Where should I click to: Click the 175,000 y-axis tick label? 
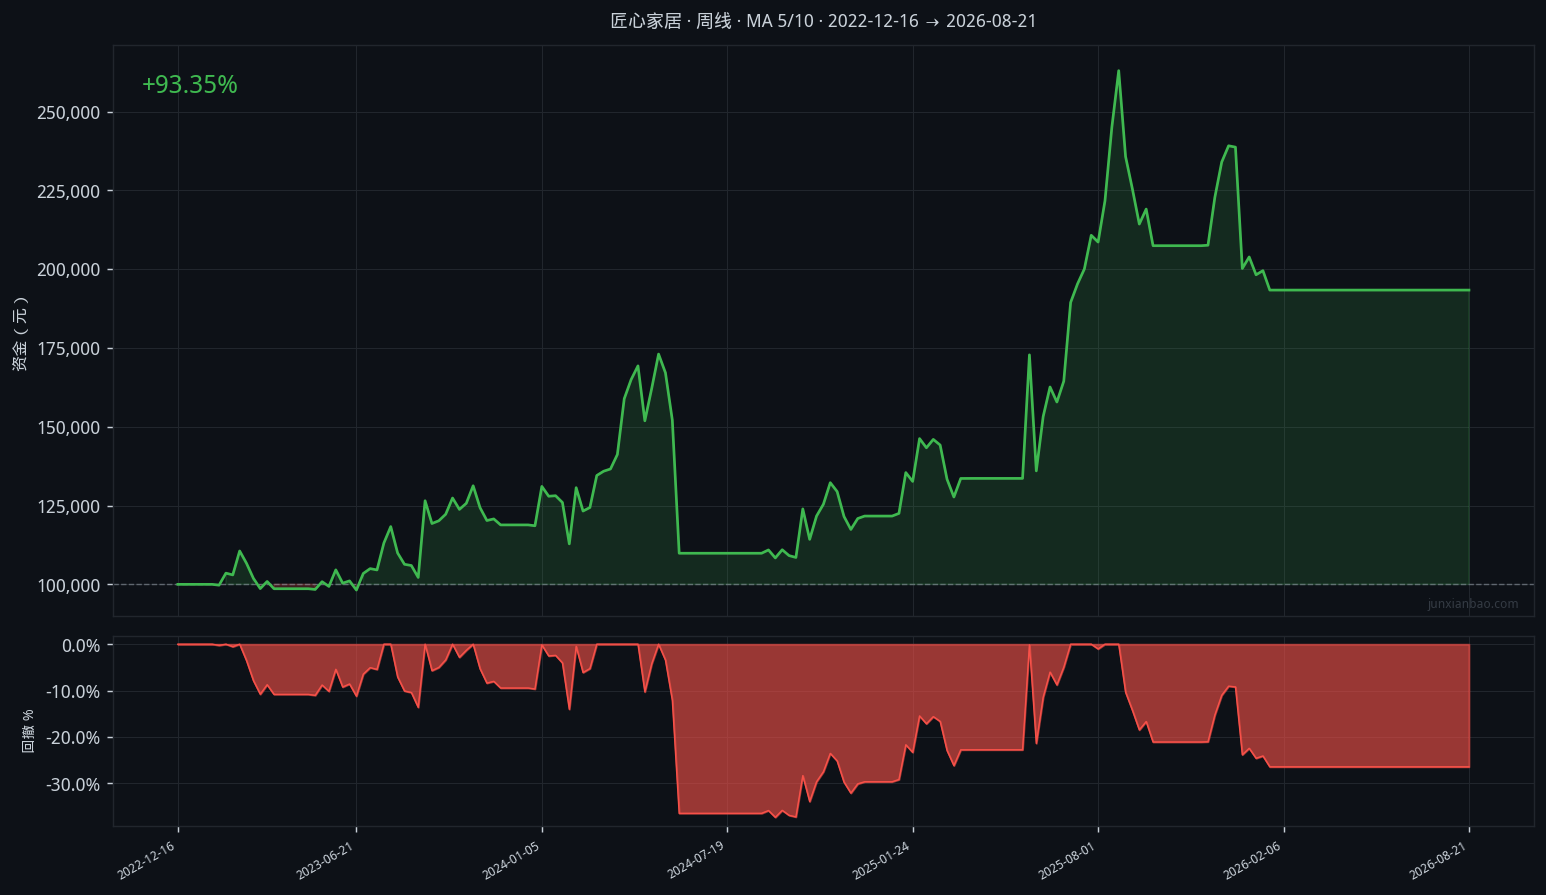69,349
